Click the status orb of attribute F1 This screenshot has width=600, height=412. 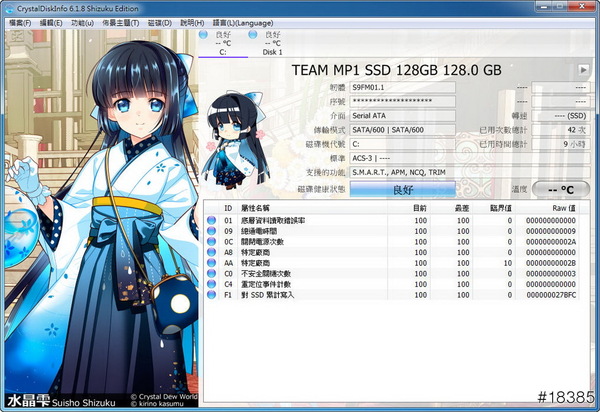[211, 296]
